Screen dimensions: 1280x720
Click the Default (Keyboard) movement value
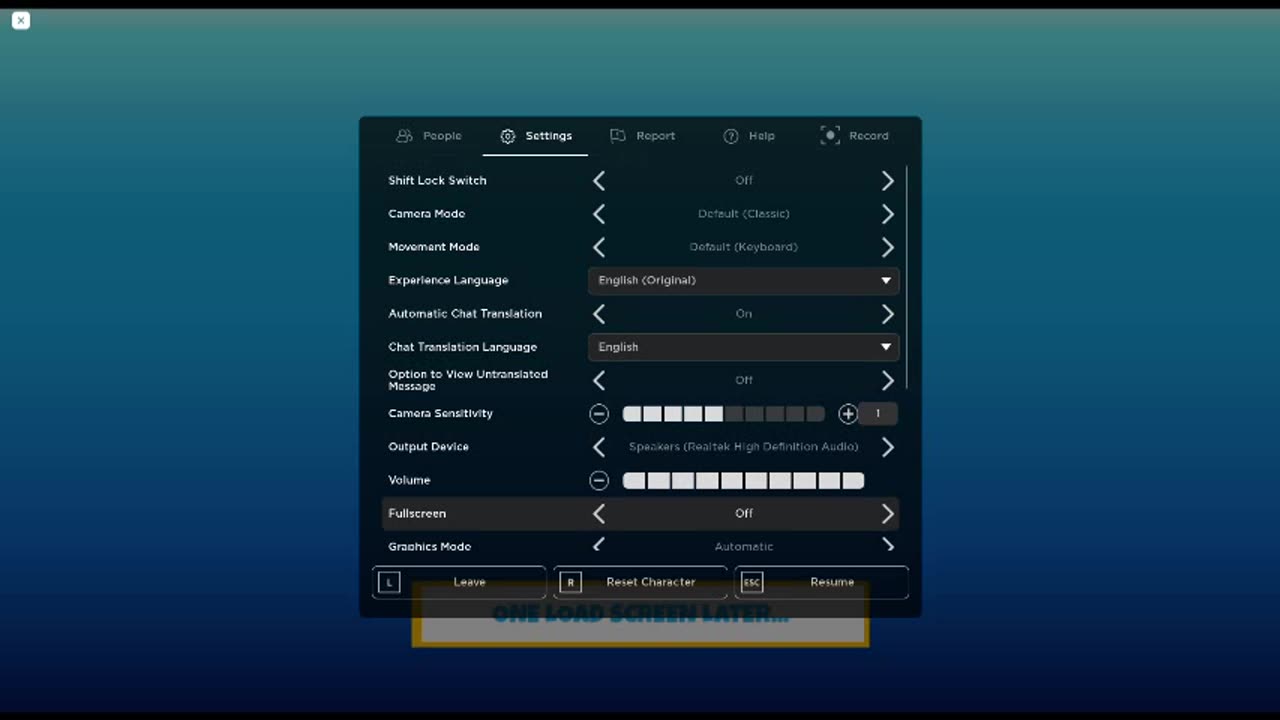tap(743, 247)
